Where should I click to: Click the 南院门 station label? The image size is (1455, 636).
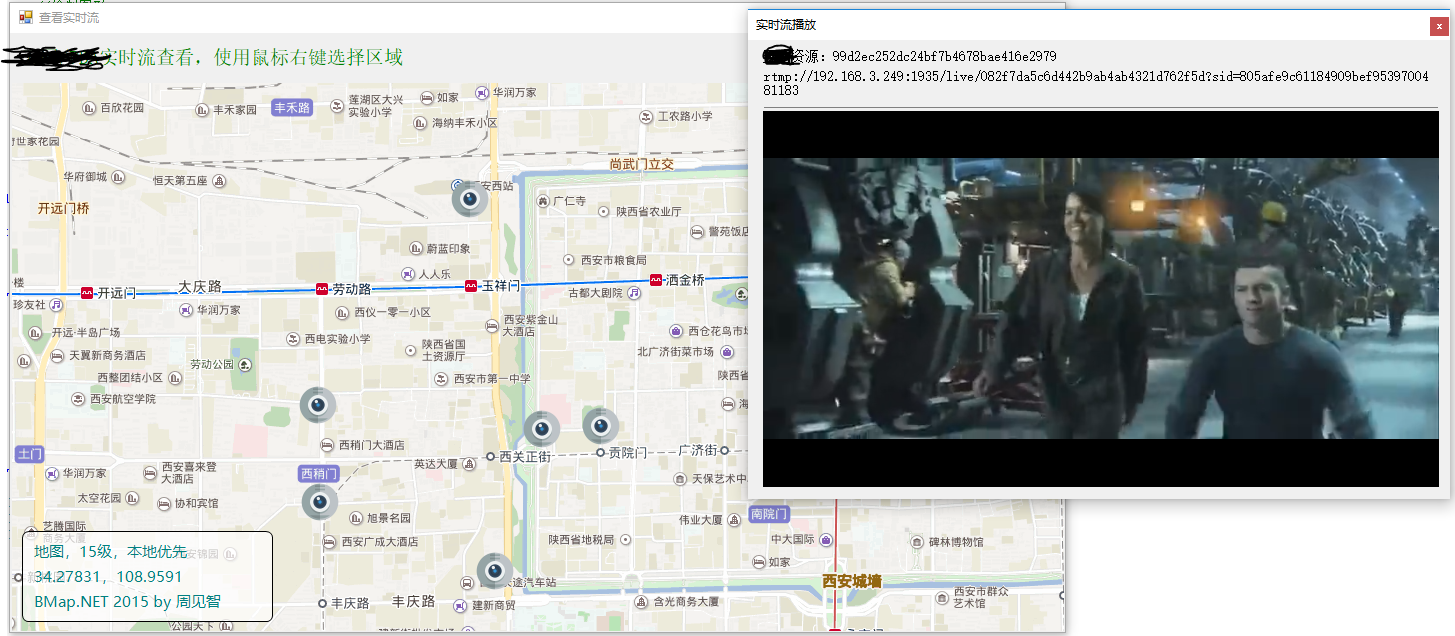click(769, 514)
